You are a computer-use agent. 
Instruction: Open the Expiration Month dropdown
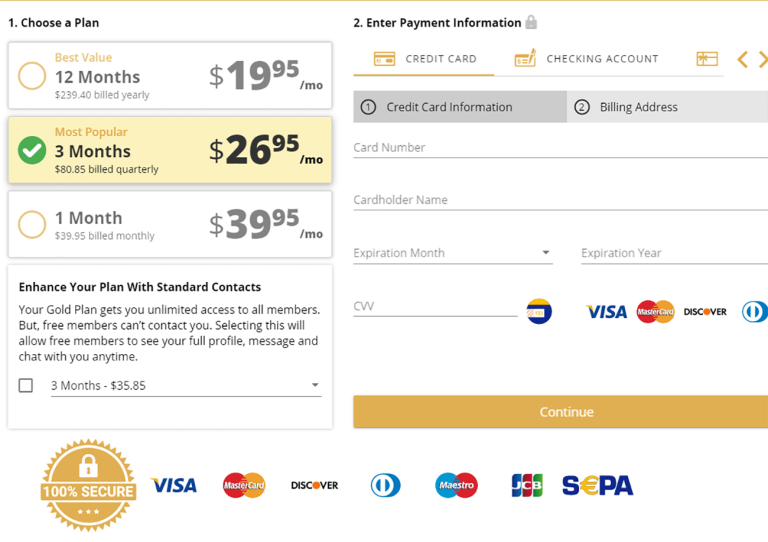click(452, 253)
